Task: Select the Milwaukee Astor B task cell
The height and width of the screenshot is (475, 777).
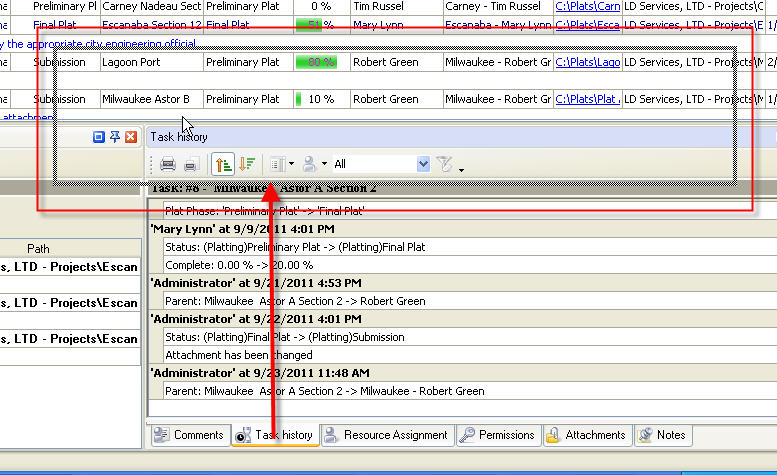Action: (146, 99)
